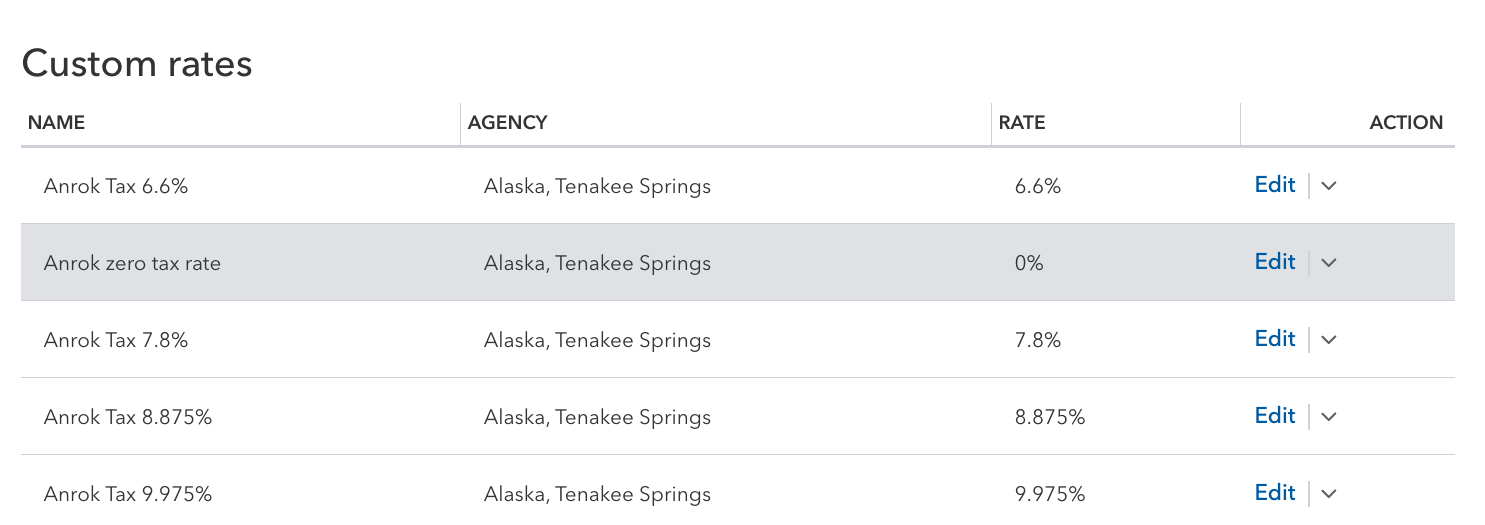Click the 0% rate value cell

click(1029, 264)
